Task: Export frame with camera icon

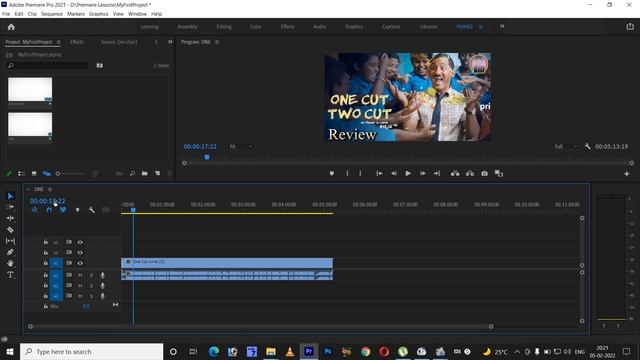Action: point(484,173)
